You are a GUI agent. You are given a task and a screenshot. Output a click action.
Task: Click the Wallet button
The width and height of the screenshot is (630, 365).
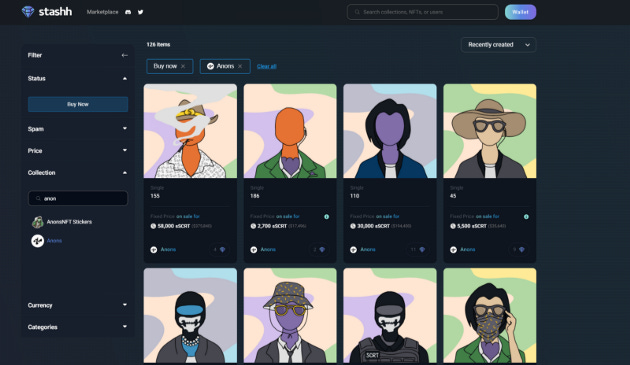(x=520, y=12)
